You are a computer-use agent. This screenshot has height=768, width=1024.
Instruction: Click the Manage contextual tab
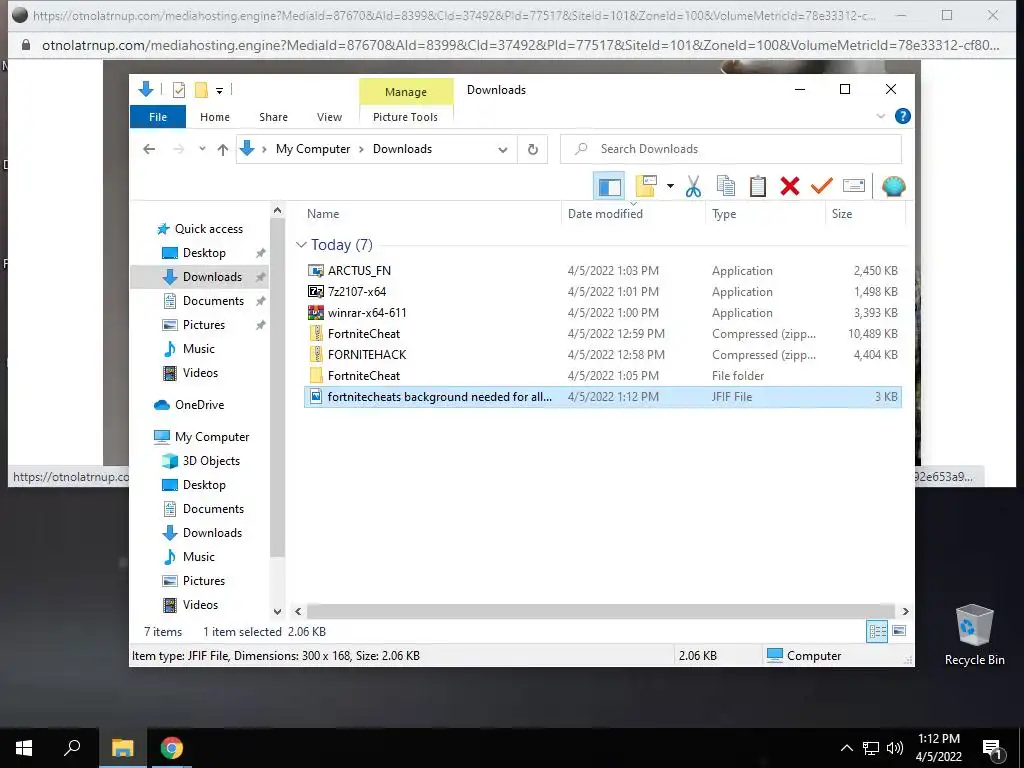406,92
